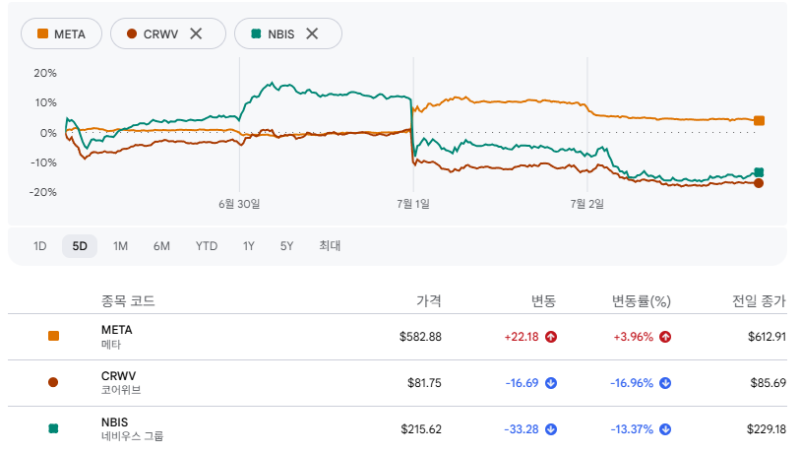Screen dimensions: 800x453
Task: Click teal square icon in NBIS row
Action: click(x=53, y=429)
